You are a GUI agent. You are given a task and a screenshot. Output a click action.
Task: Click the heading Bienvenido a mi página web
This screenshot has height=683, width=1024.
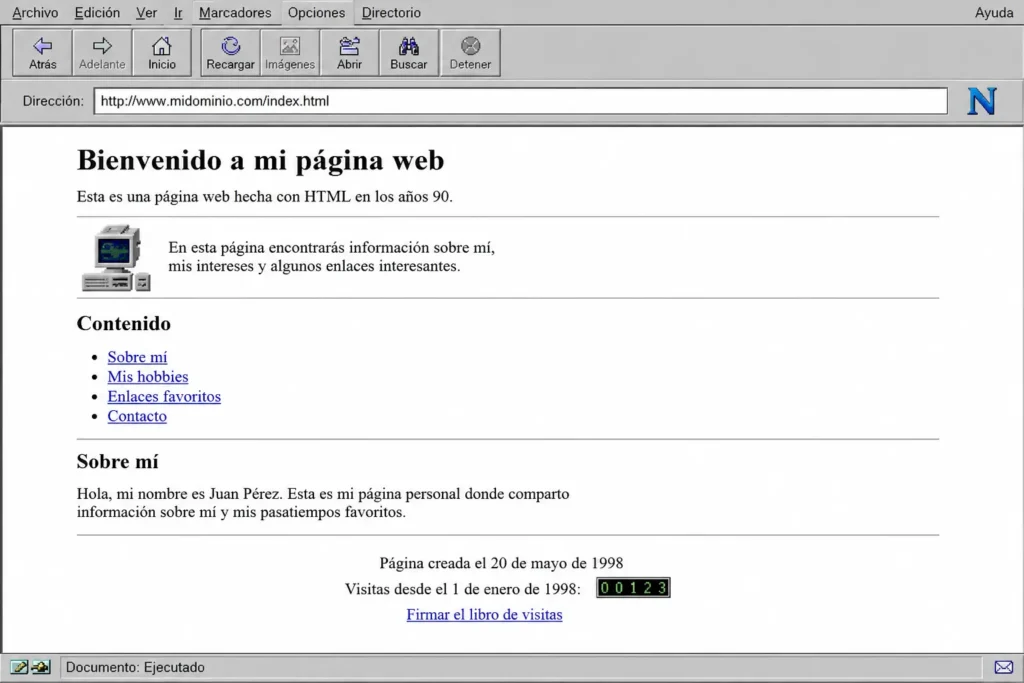click(x=261, y=161)
